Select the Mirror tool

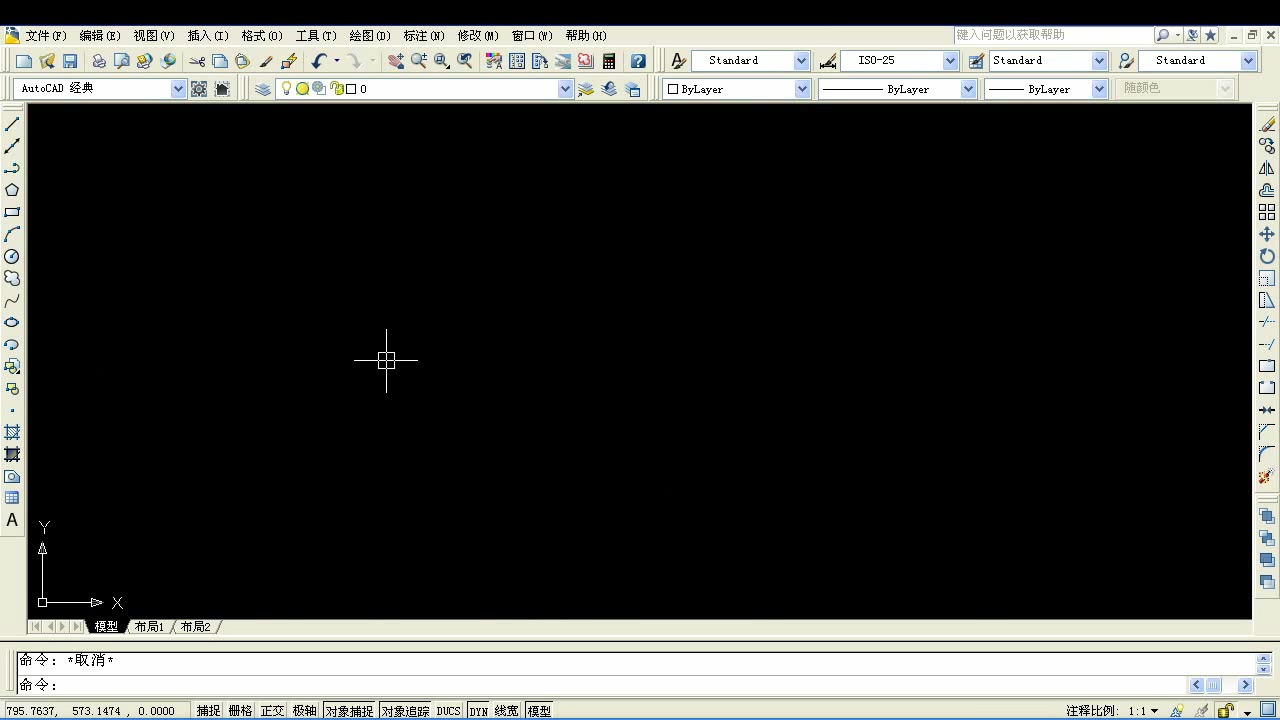point(1267,168)
